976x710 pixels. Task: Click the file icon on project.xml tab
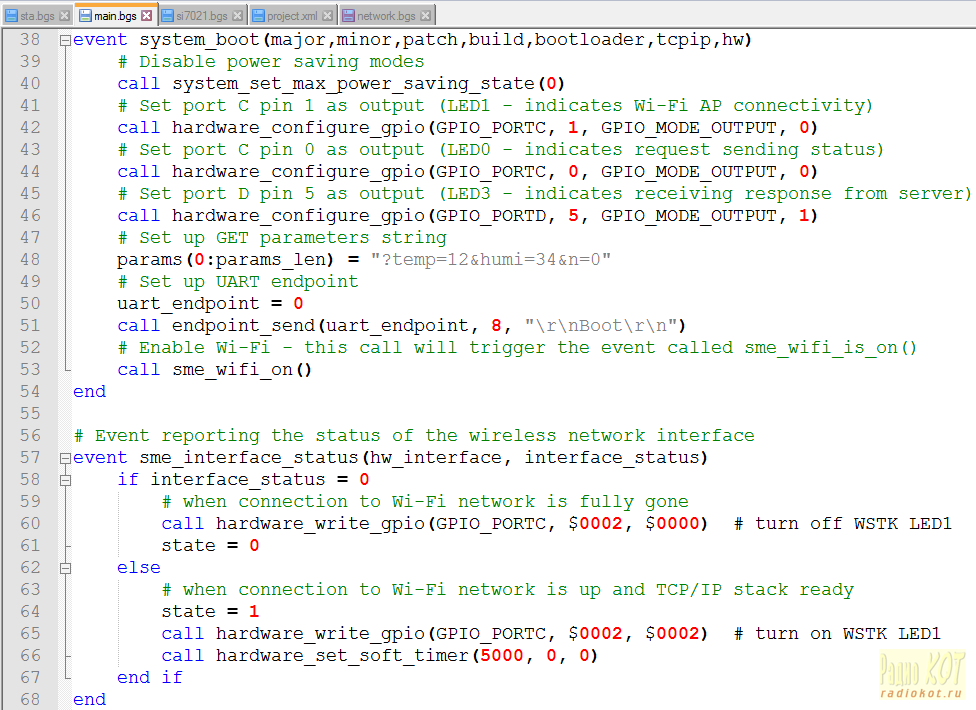pos(259,16)
